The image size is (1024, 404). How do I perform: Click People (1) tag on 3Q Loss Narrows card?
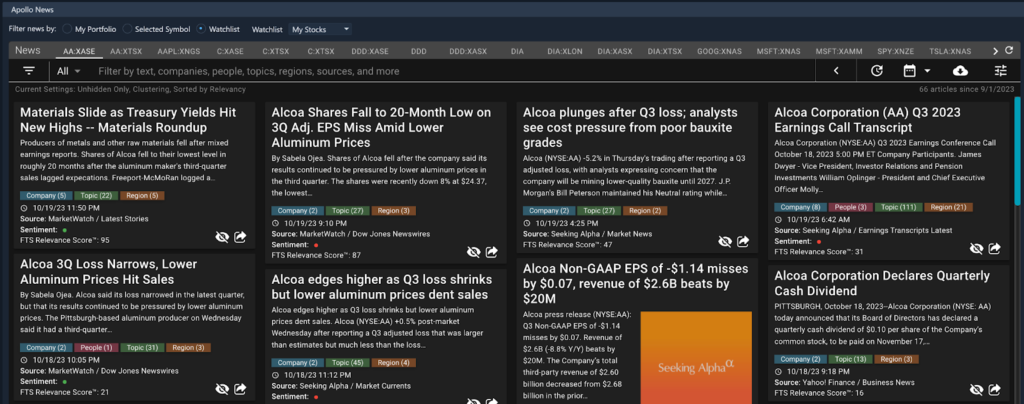tap(97, 348)
